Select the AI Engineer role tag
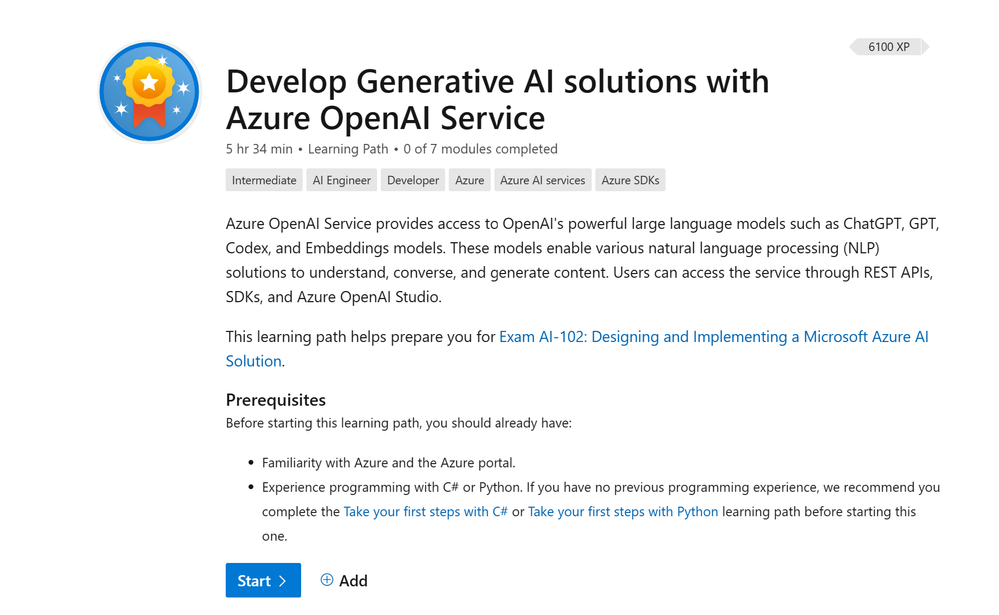999x615 pixels. tap(342, 181)
